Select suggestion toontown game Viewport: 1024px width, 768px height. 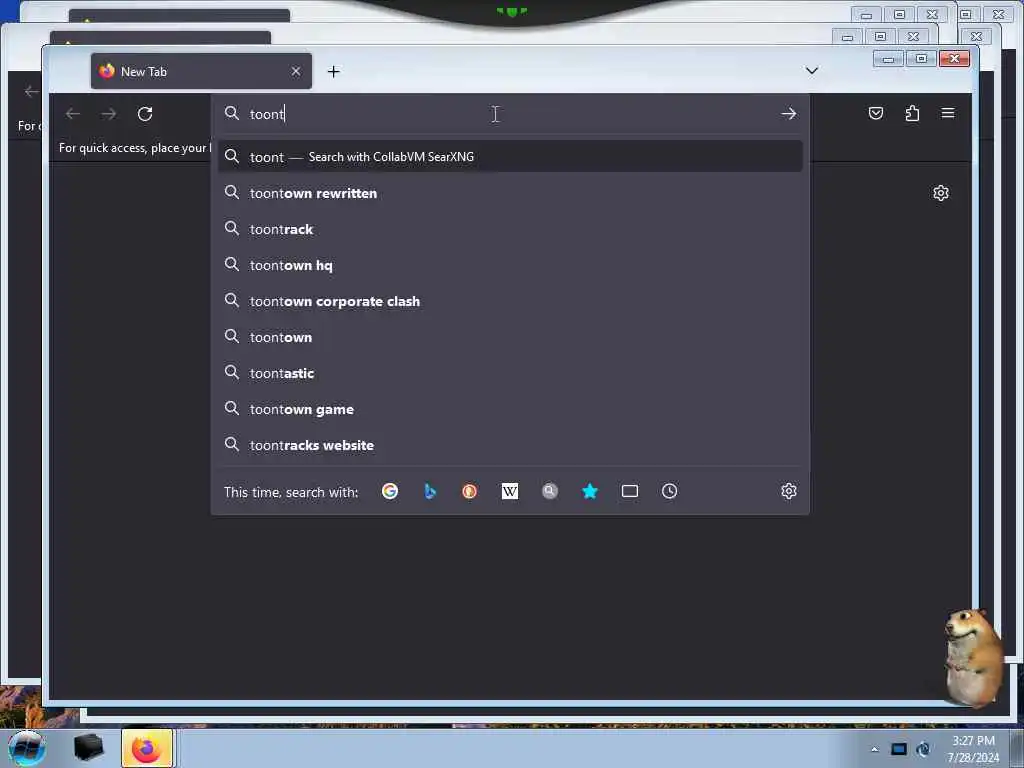[510, 409]
